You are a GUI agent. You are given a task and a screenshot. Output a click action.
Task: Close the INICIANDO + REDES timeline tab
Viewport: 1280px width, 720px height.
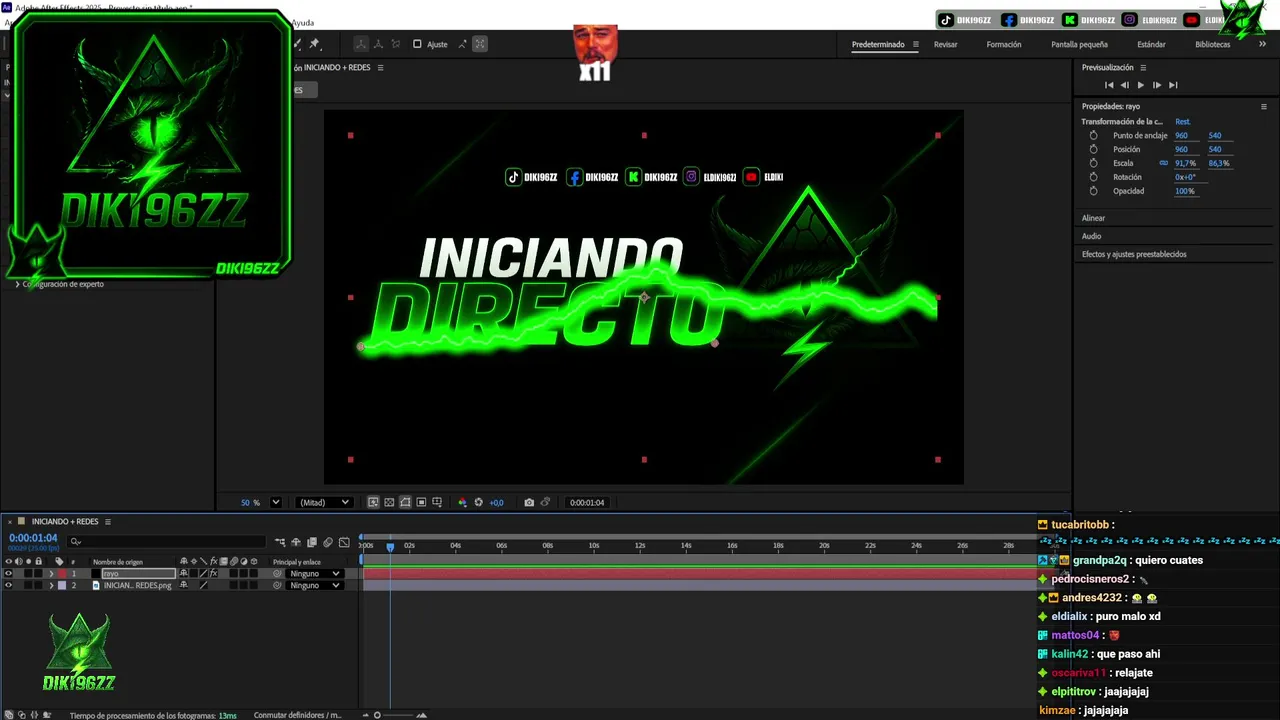(9, 521)
